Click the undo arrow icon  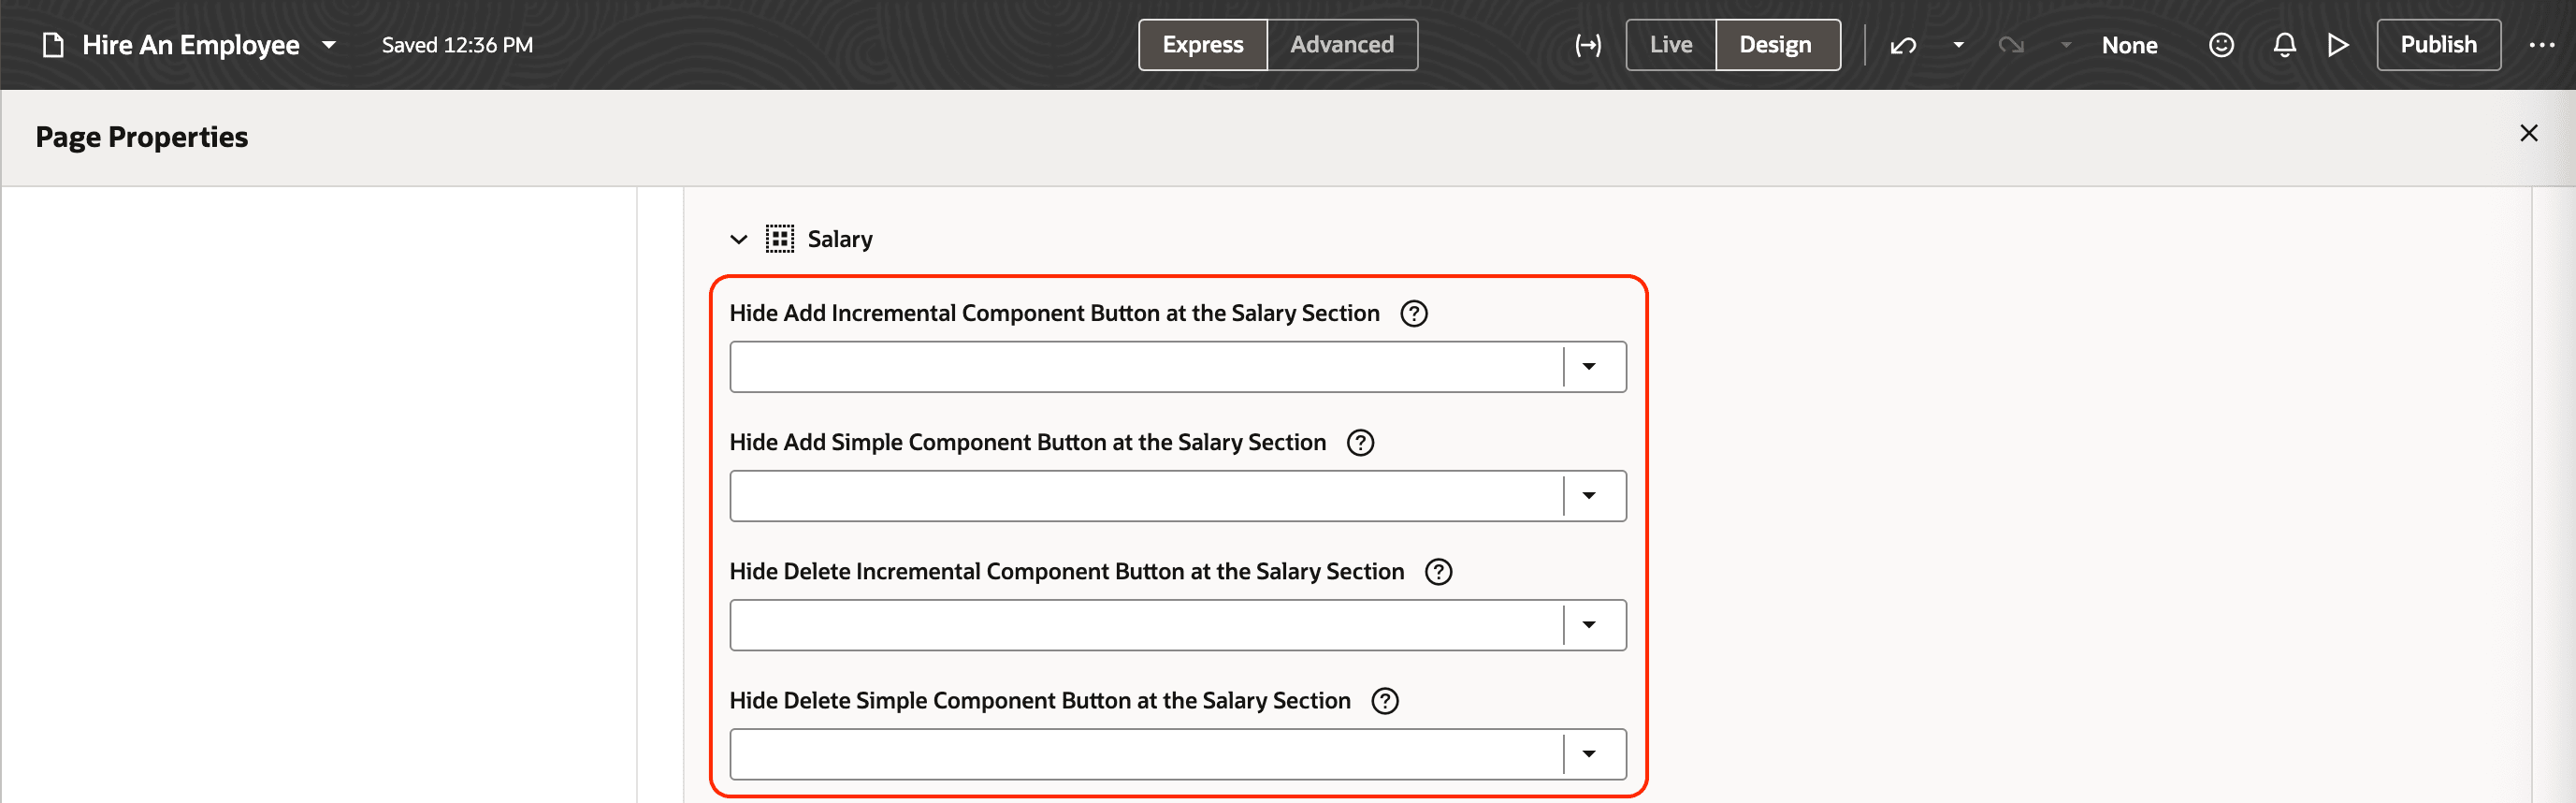1903,45
